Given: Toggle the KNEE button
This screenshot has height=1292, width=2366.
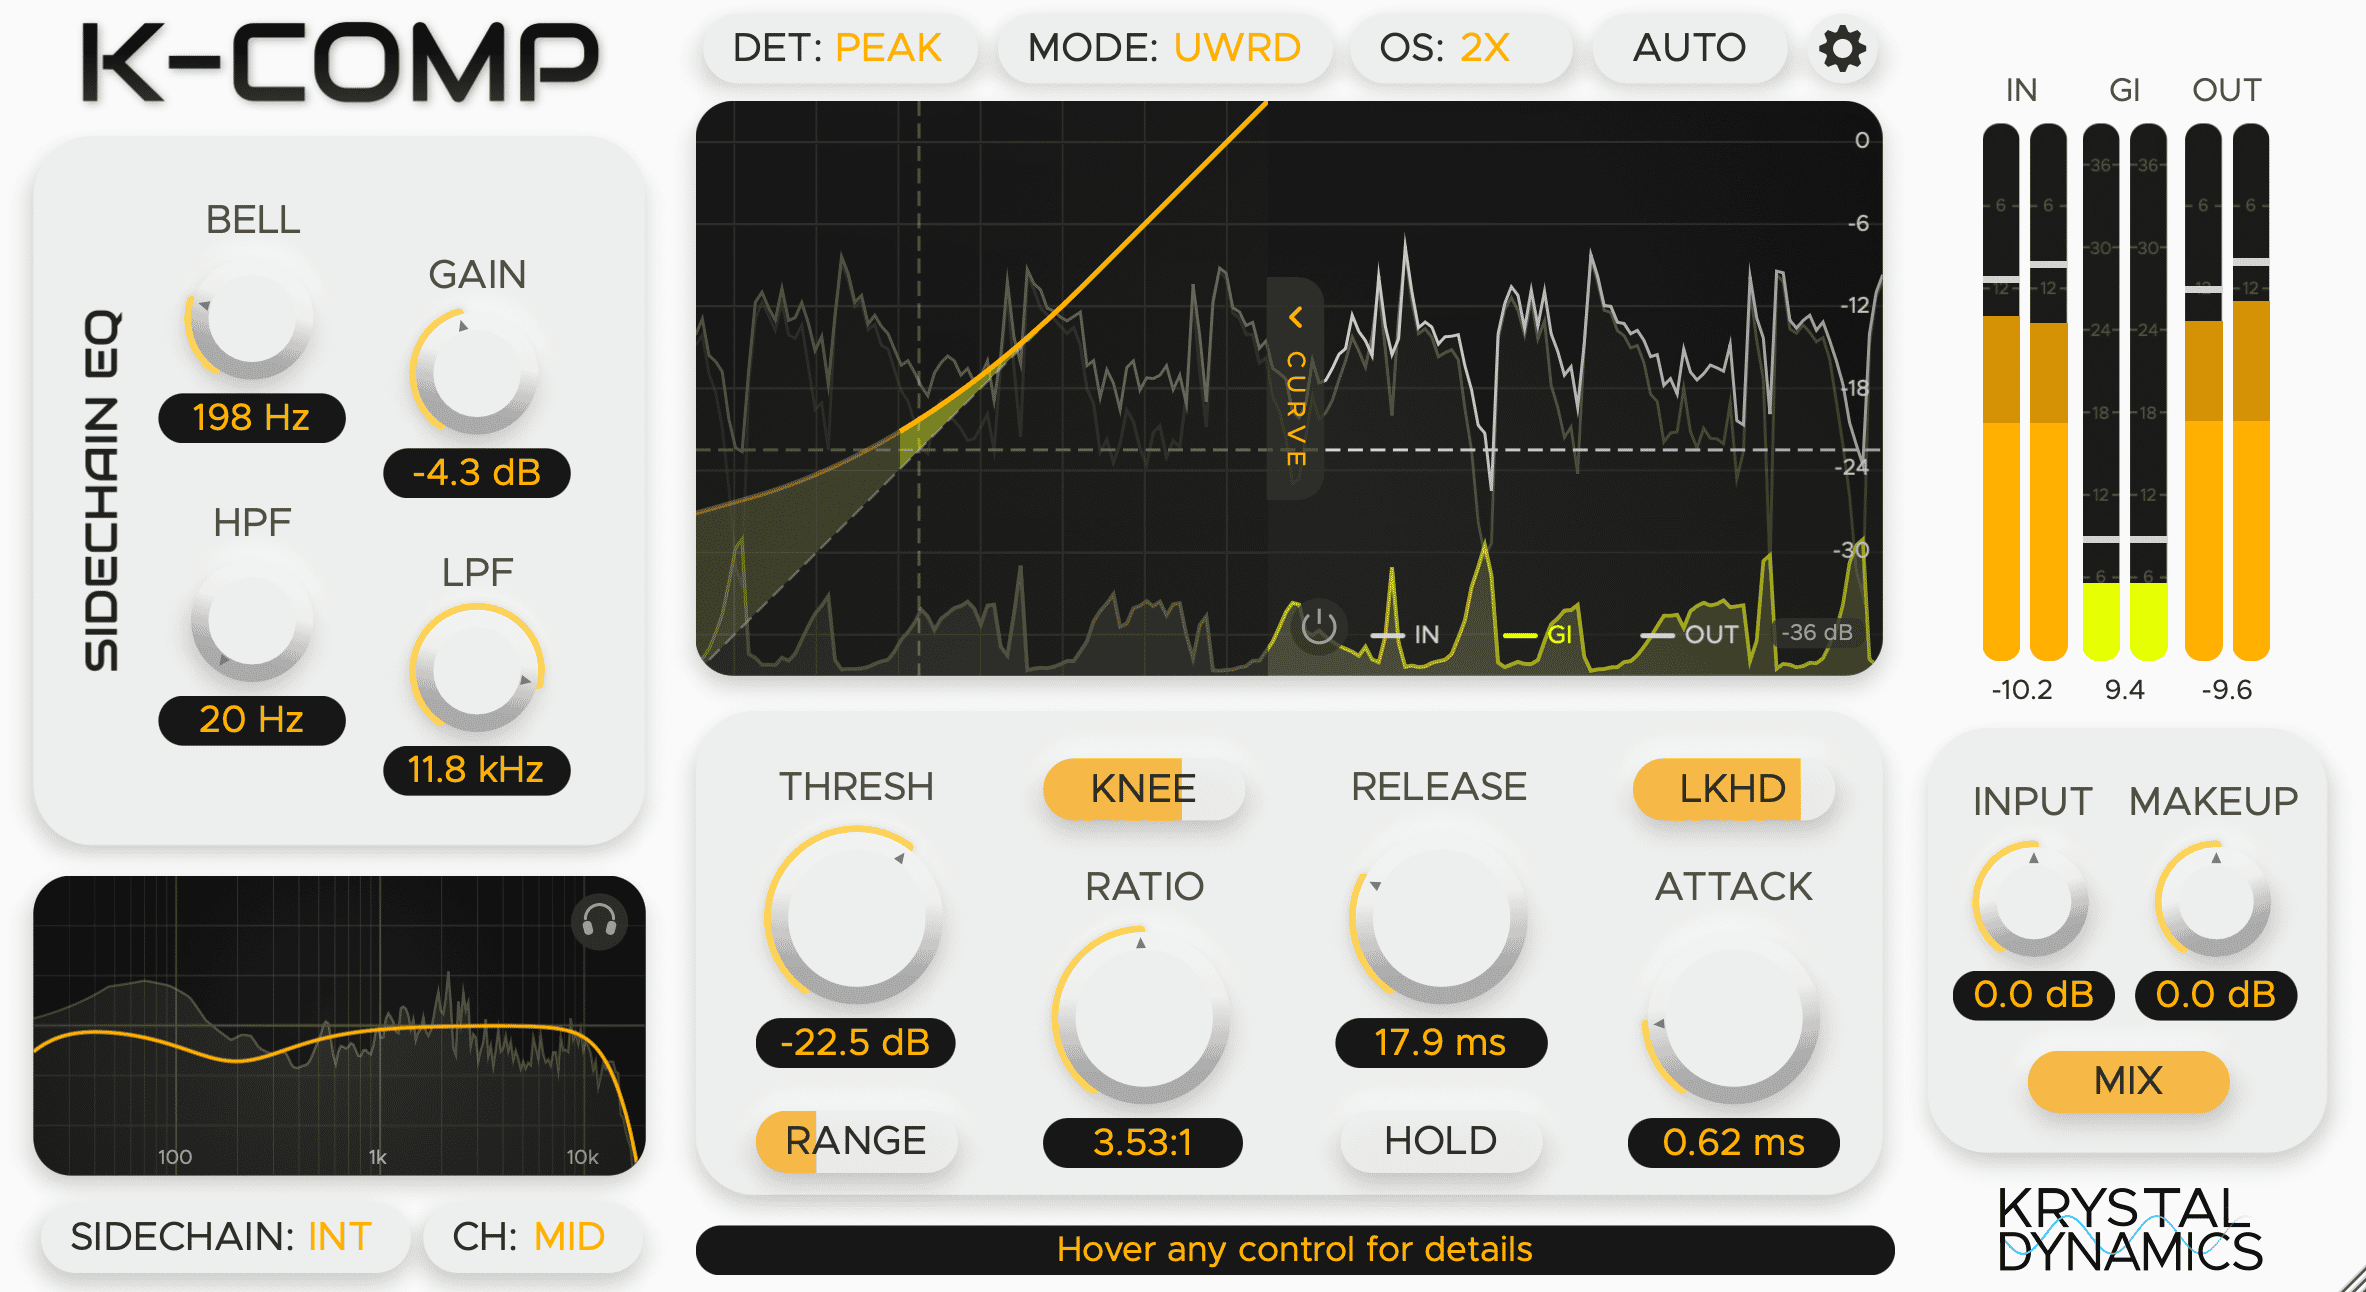Looking at the screenshot, I should (x=1143, y=789).
